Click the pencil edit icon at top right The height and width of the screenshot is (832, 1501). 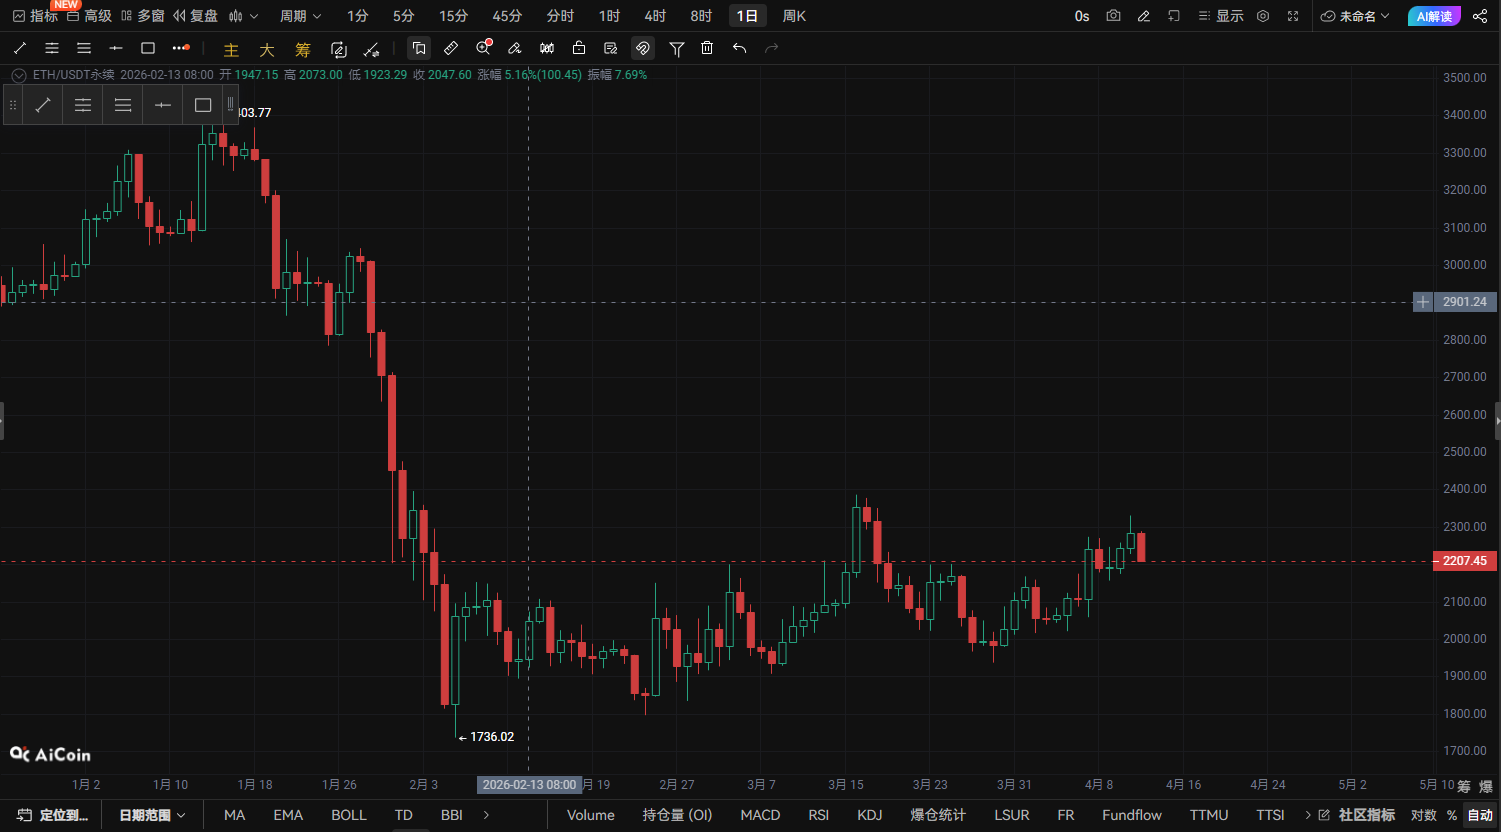click(1144, 16)
